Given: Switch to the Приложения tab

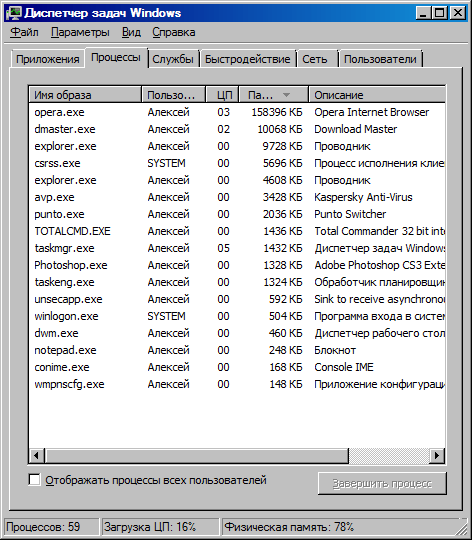Looking at the screenshot, I should [48, 59].
